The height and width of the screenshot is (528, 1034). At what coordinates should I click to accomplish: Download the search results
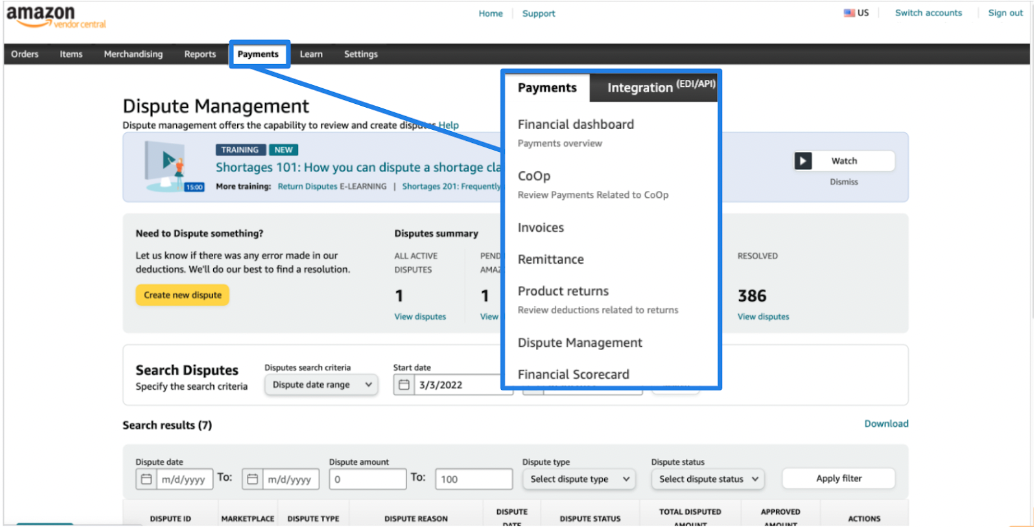(886, 424)
